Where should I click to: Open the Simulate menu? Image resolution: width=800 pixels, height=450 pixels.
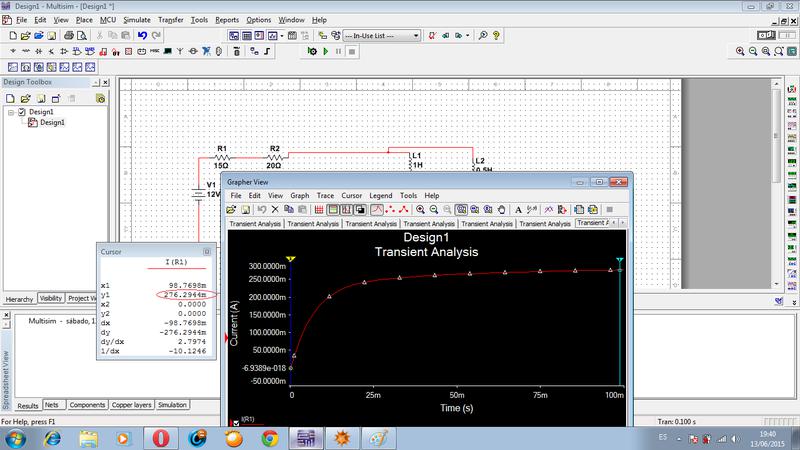[138, 19]
